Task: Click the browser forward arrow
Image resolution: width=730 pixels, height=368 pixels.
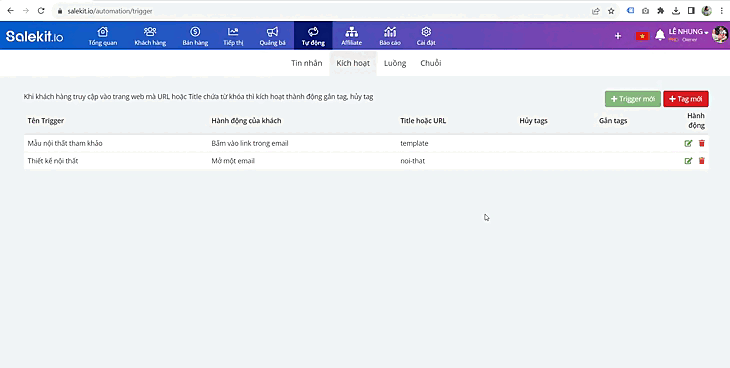Action: tap(26, 11)
